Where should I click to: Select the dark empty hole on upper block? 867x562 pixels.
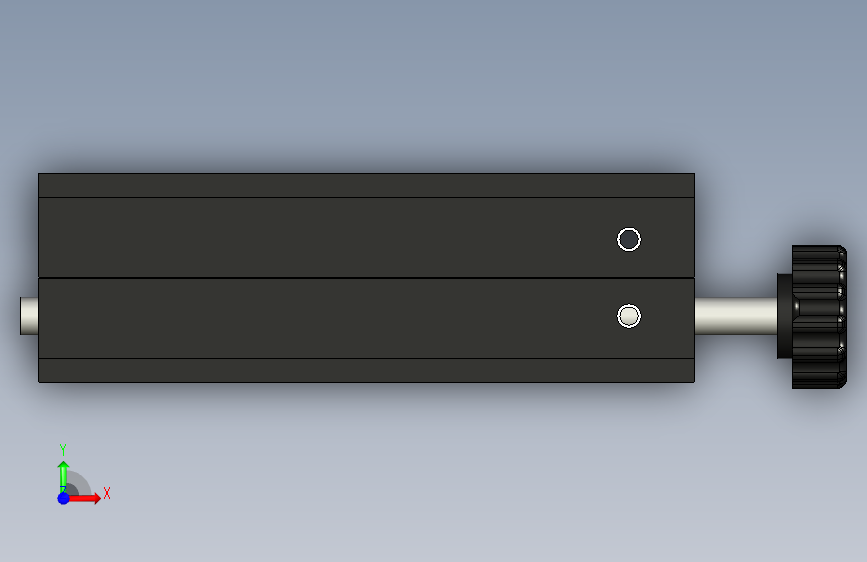[x=629, y=240]
